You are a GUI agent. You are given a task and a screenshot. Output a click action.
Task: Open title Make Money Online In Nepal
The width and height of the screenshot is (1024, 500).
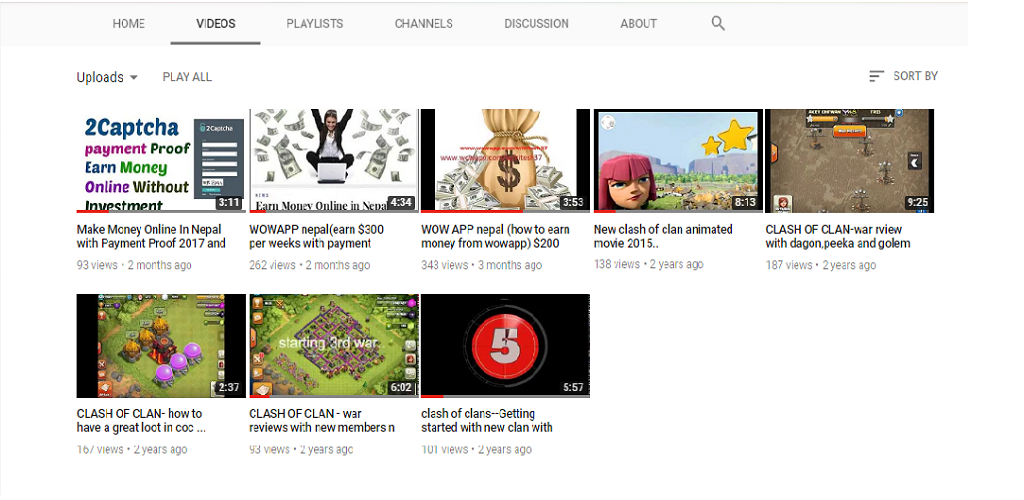(x=150, y=236)
